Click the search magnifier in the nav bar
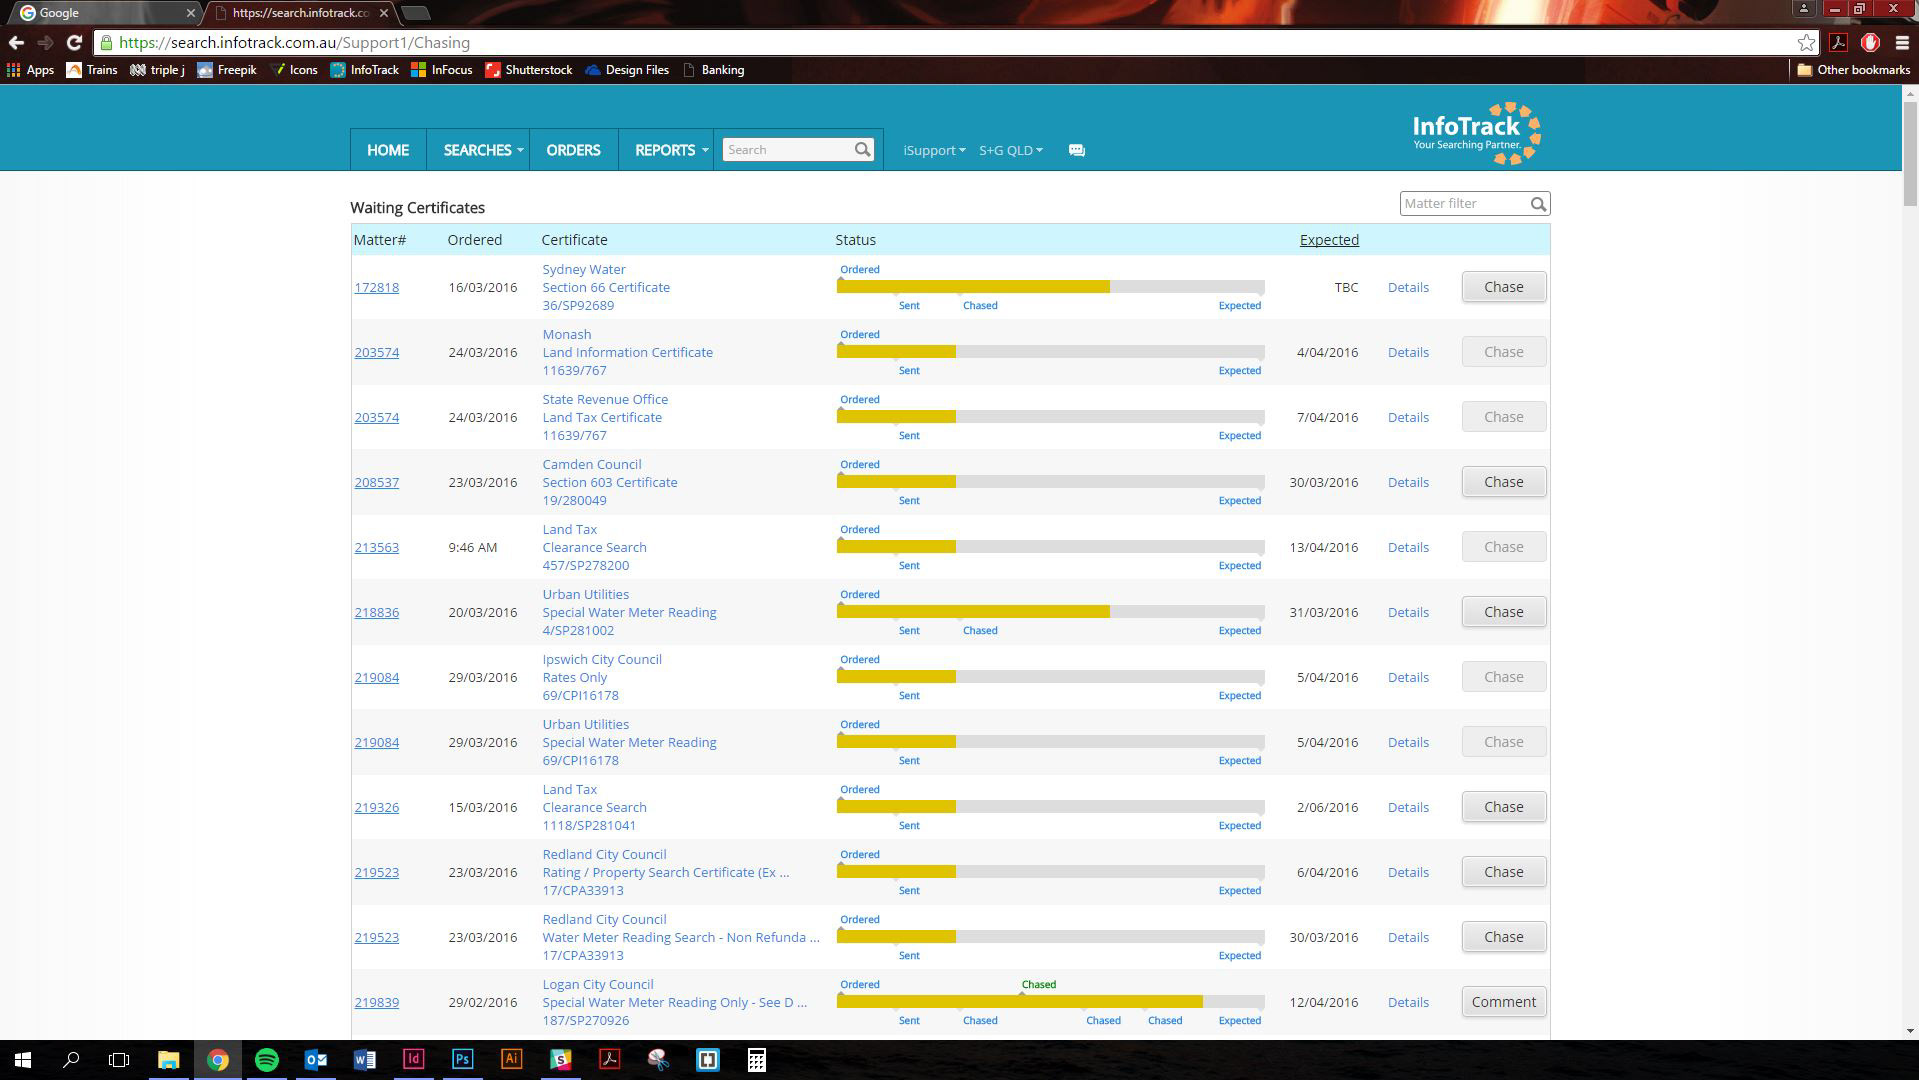 pos(862,150)
